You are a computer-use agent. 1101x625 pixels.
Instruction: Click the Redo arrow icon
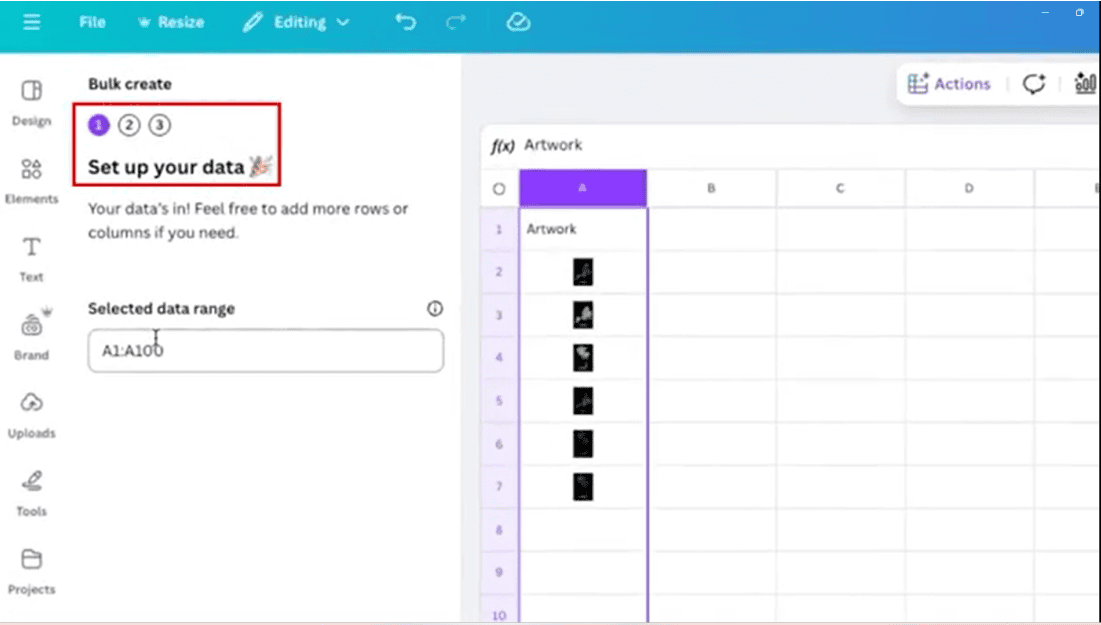coord(457,22)
